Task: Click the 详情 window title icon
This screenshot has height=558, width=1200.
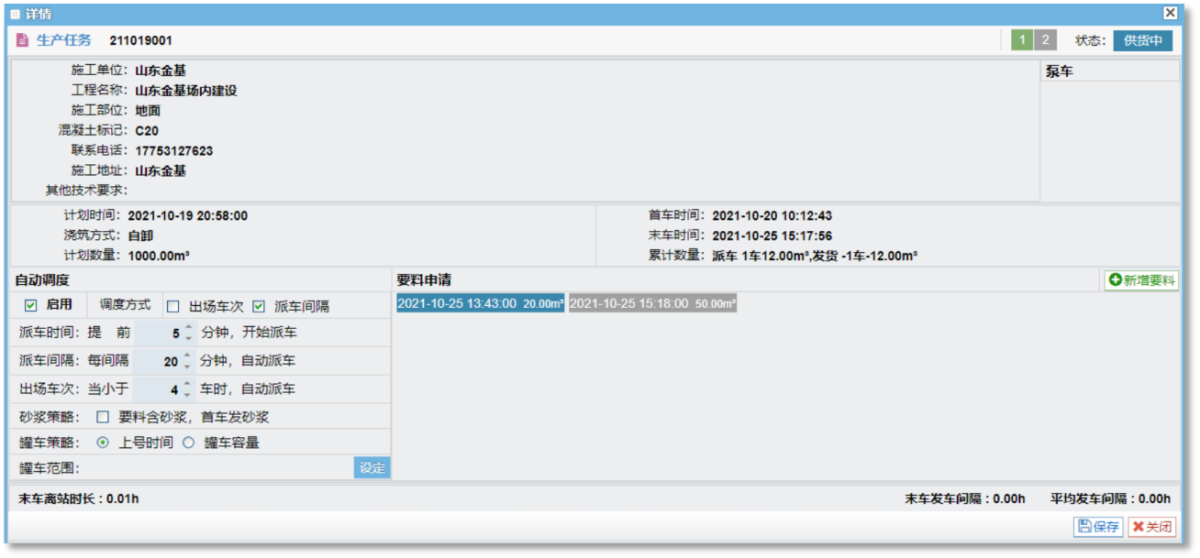Action: pos(14,14)
